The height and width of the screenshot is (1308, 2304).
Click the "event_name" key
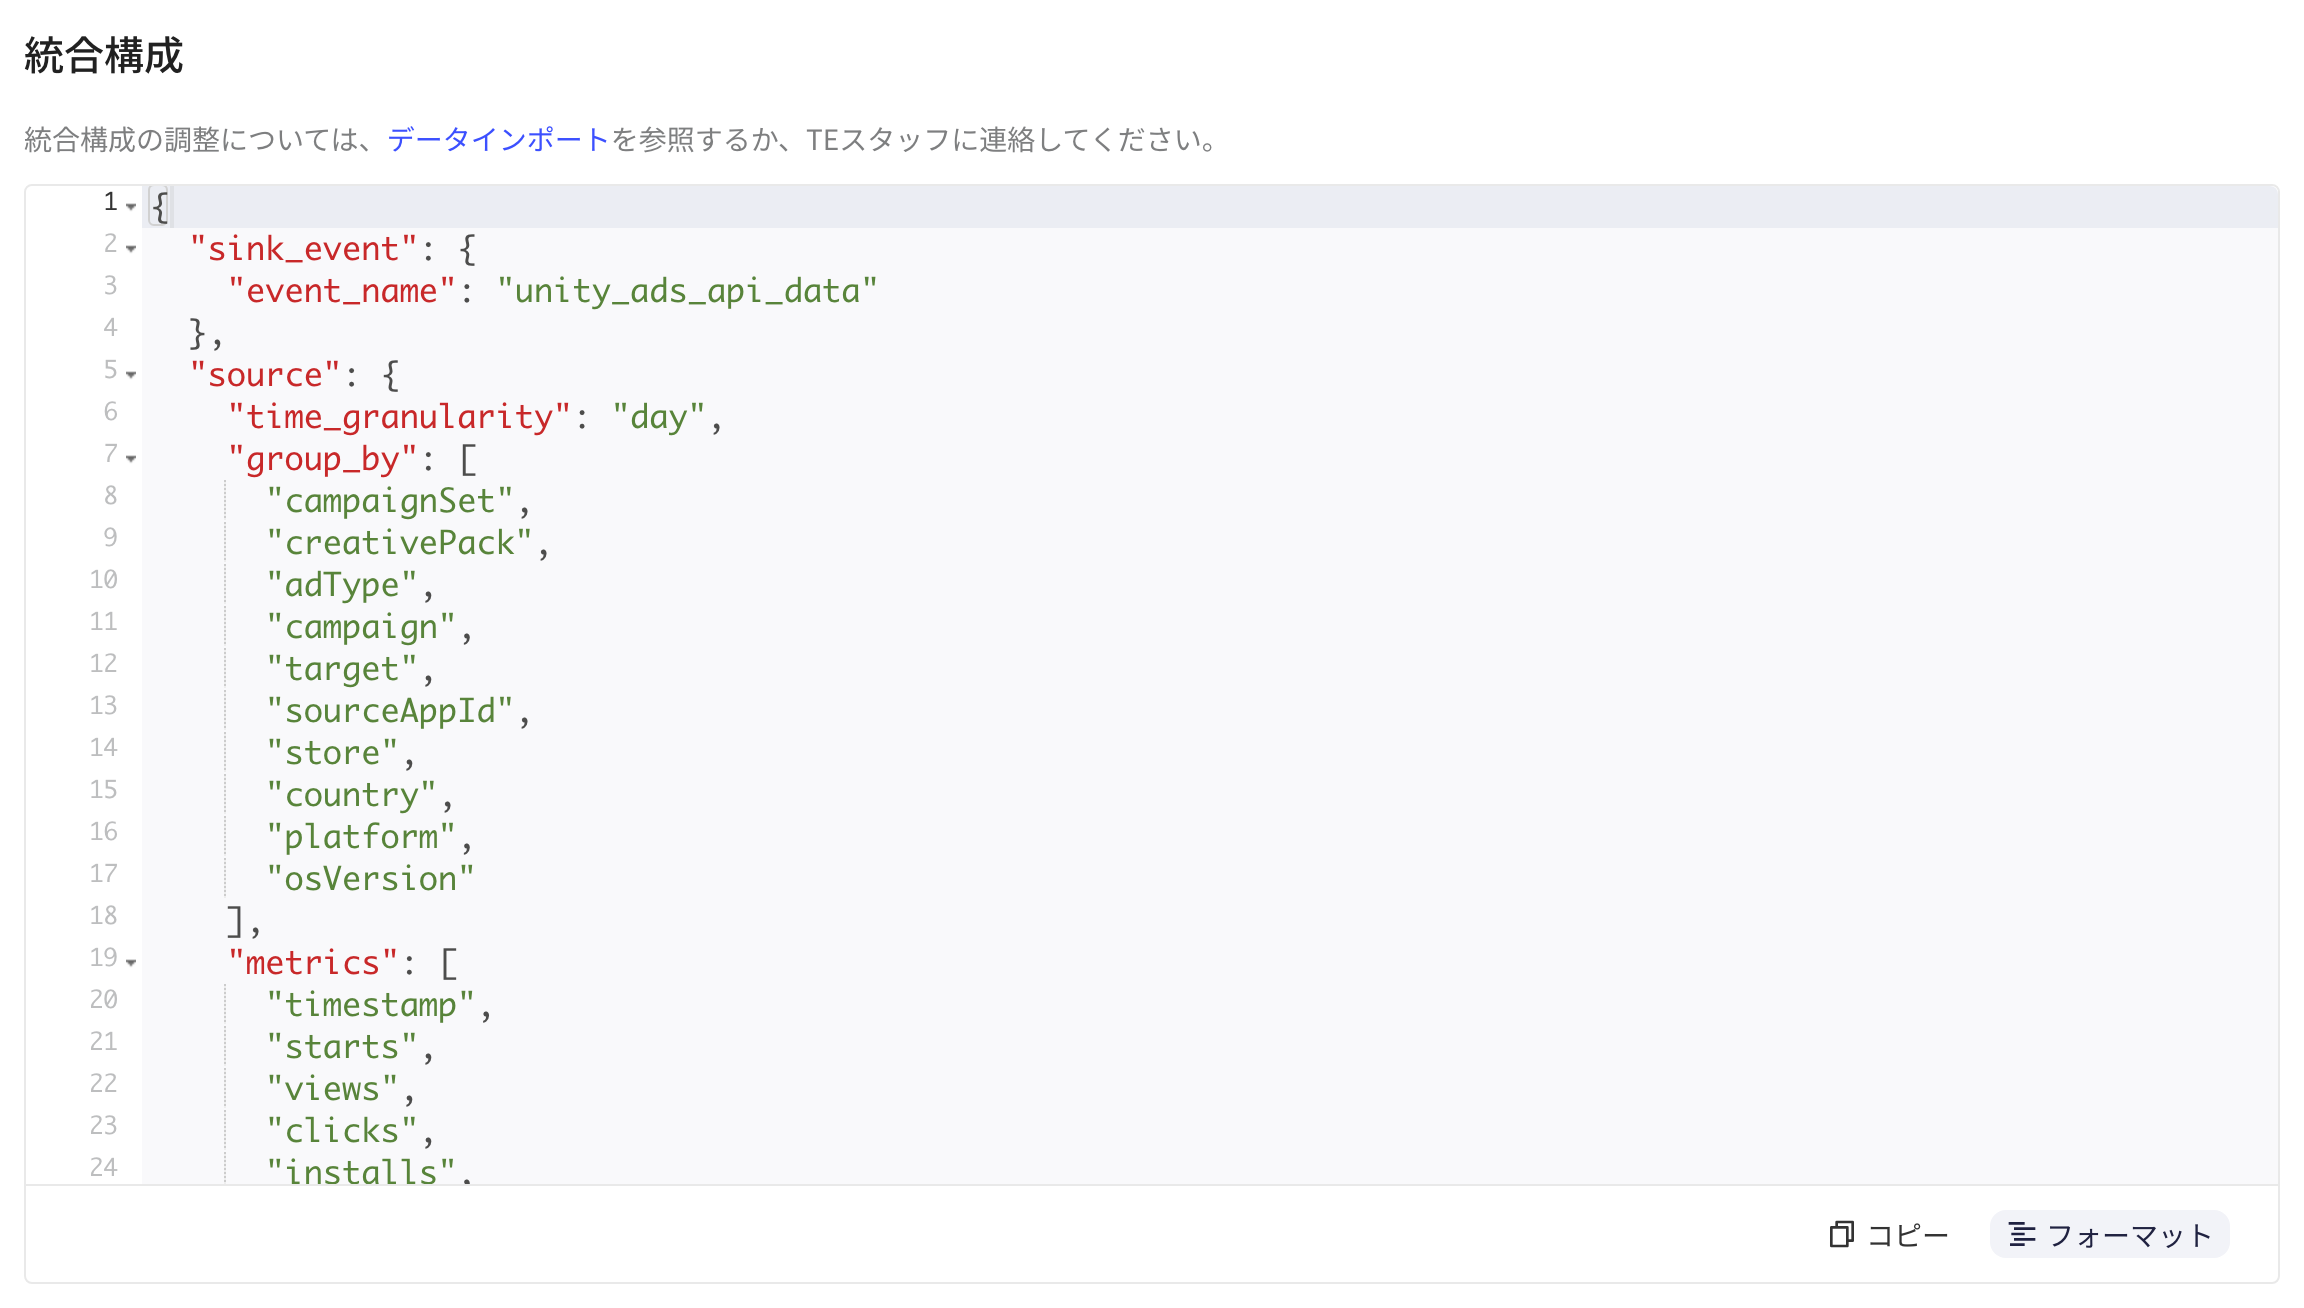341,291
